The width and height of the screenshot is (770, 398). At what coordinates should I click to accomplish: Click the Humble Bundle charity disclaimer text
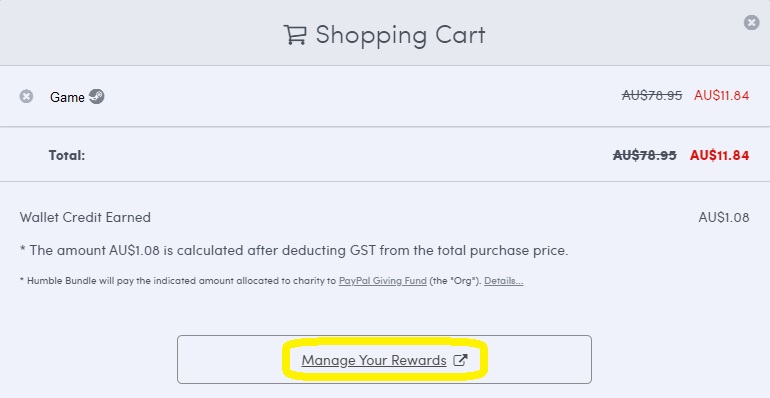[272, 282]
